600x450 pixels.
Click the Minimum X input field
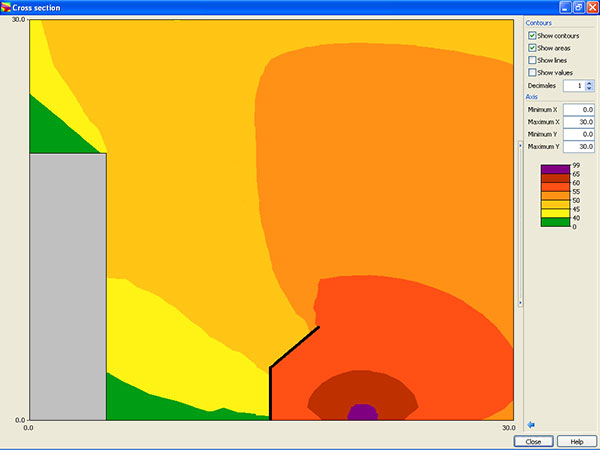[x=579, y=109]
